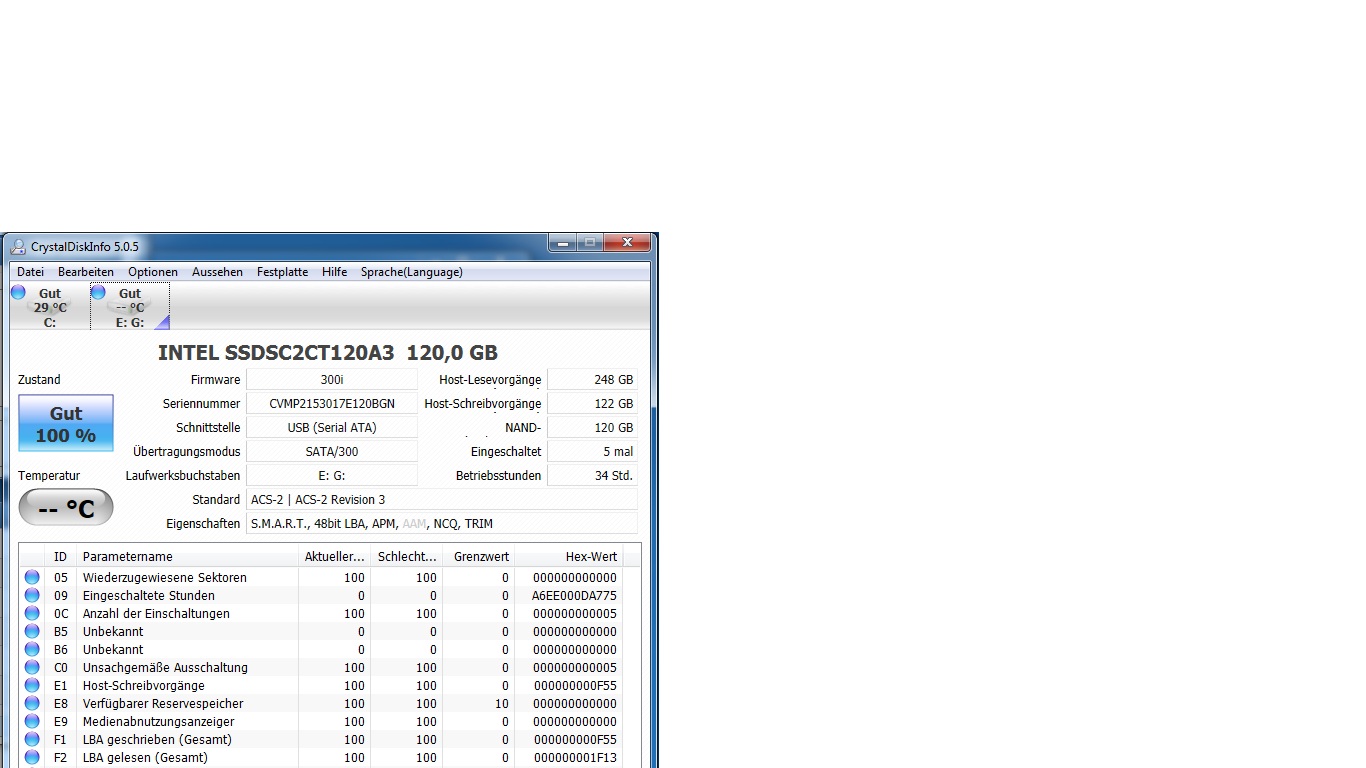Click status orb for Anzahl der Einschaltungen
1366x768 pixels.
(32, 613)
